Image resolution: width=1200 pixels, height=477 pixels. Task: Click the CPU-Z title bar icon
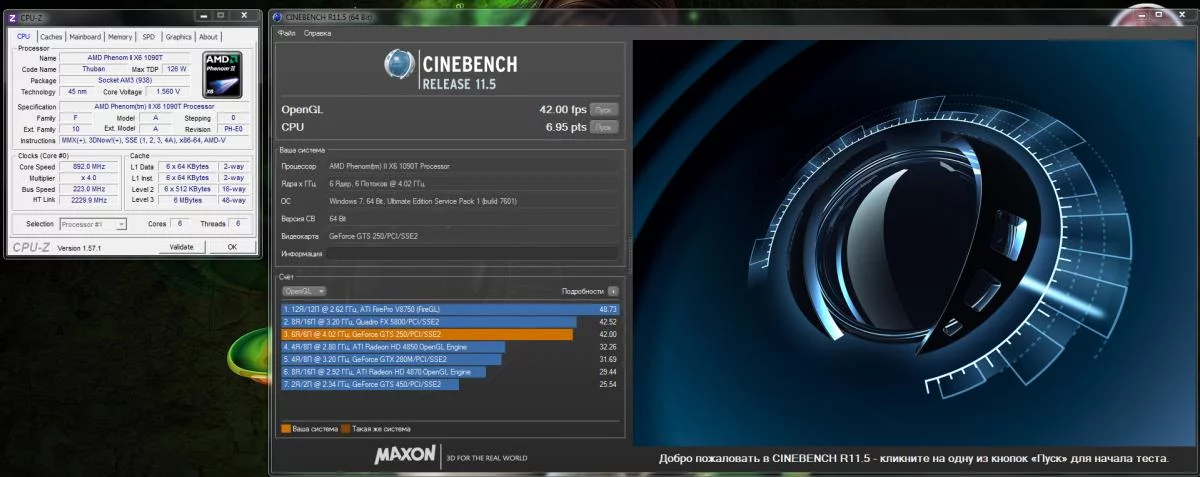[12, 17]
